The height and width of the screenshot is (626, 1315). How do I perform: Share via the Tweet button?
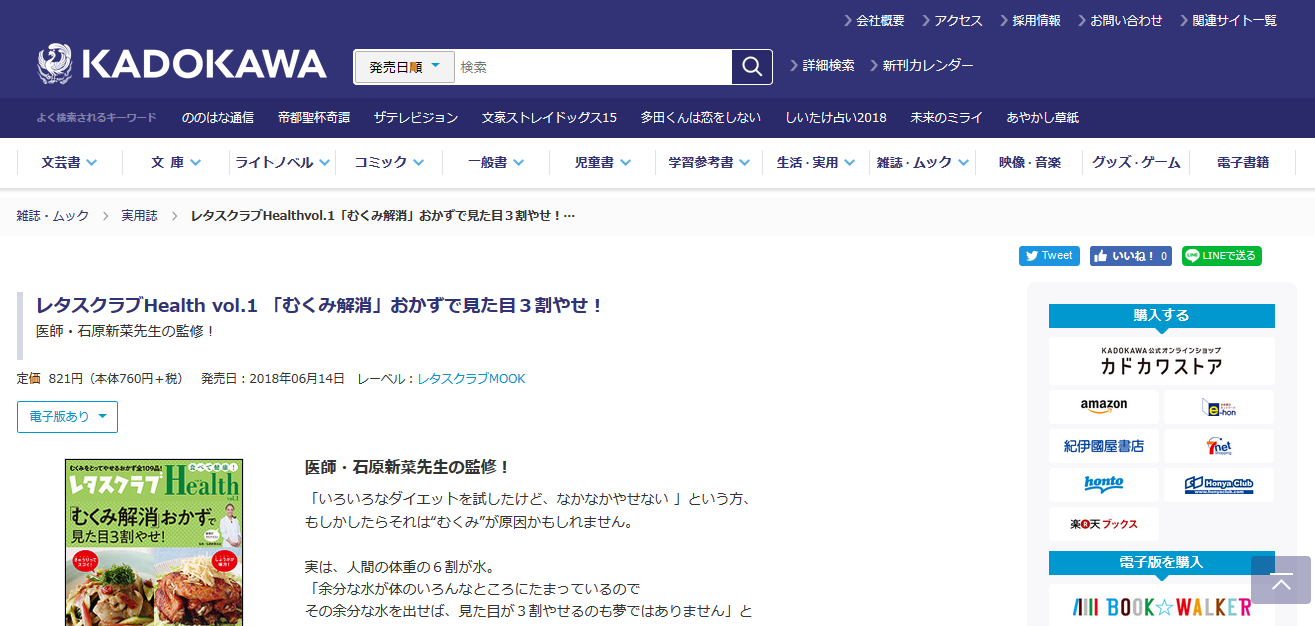click(1049, 256)
